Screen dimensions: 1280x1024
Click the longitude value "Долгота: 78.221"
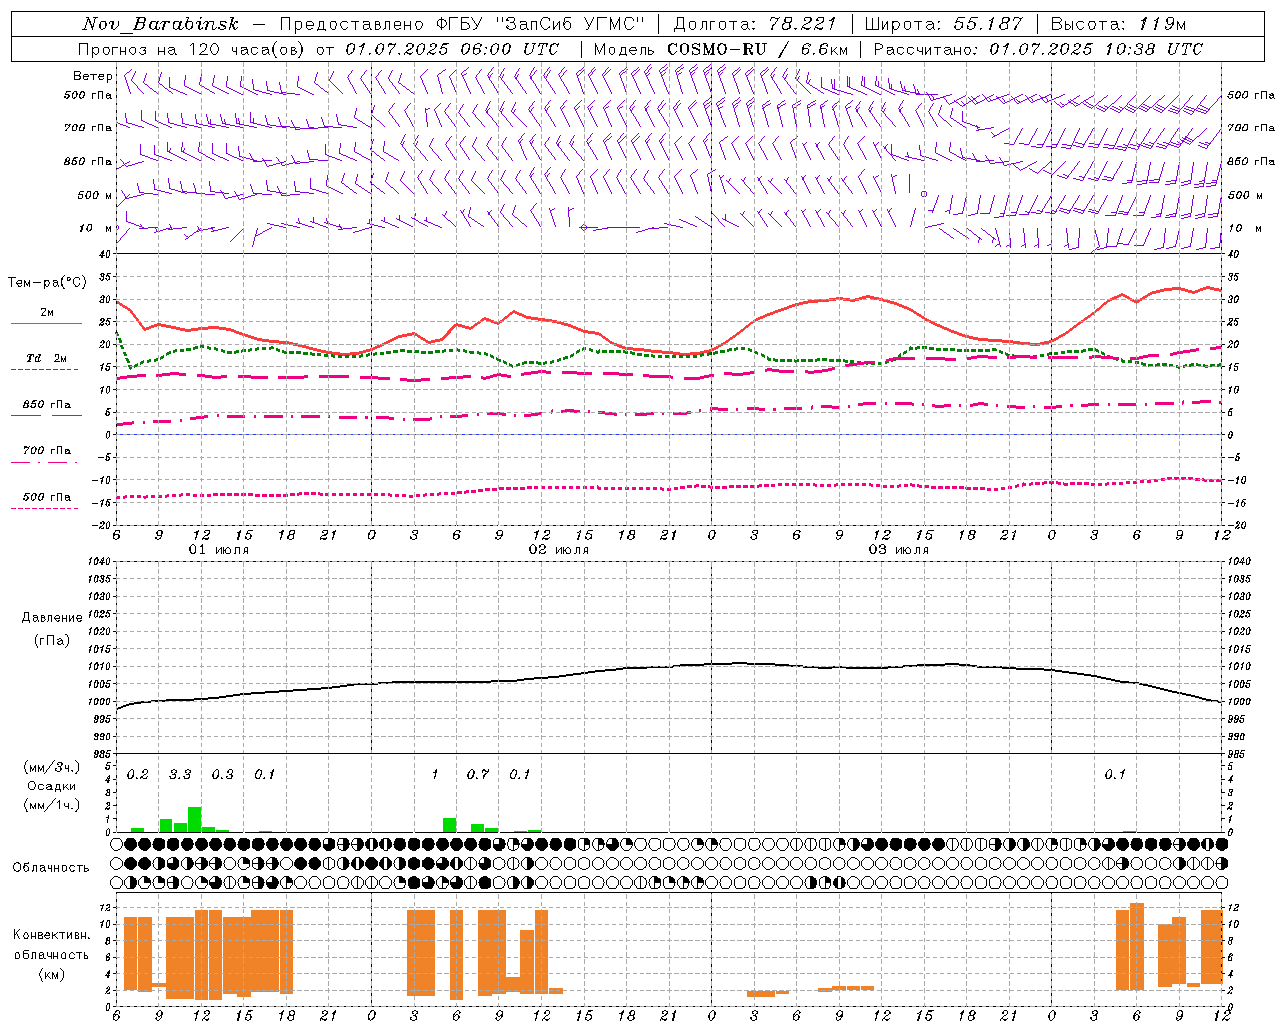coord(755,24)
